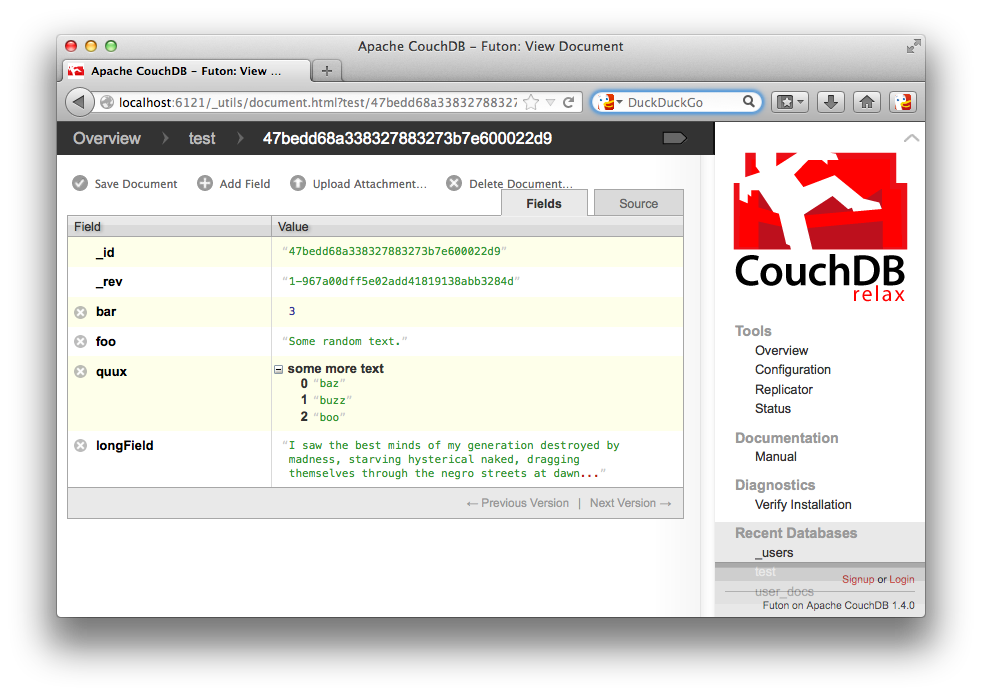Click the Next Version link
Viewport: 982px width, 696px height.
point(630,503)
